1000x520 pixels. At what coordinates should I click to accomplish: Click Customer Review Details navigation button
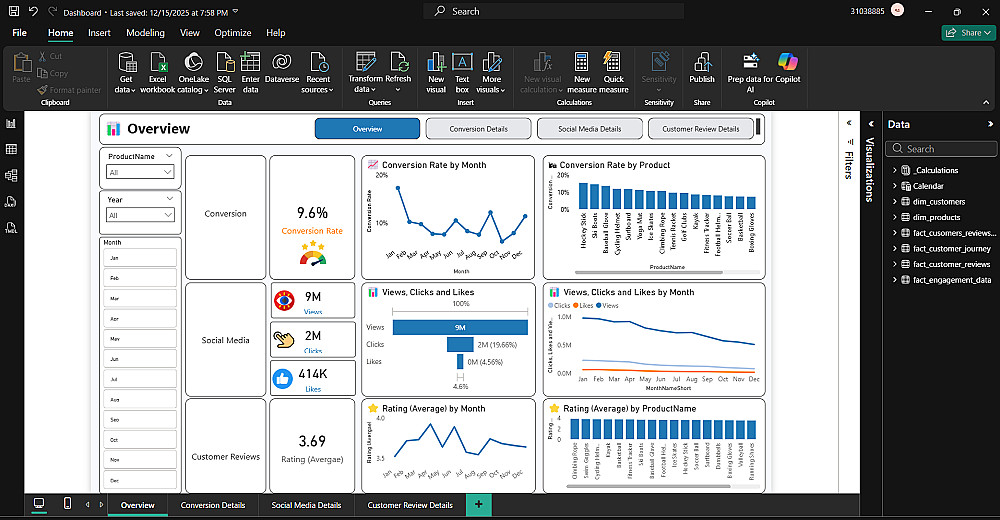point(700,128)
